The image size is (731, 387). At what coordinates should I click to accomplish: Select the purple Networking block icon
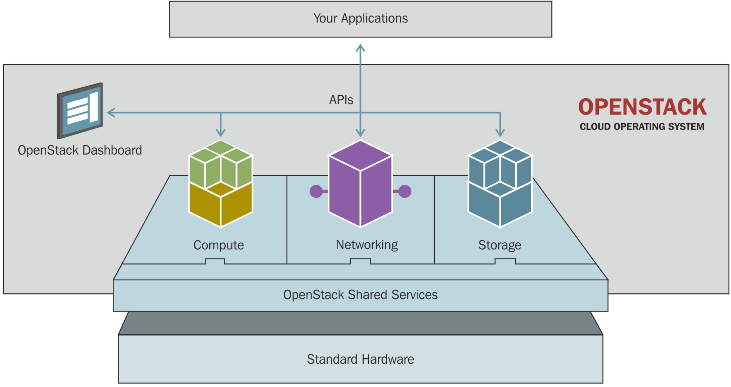[x=360, y=184]
